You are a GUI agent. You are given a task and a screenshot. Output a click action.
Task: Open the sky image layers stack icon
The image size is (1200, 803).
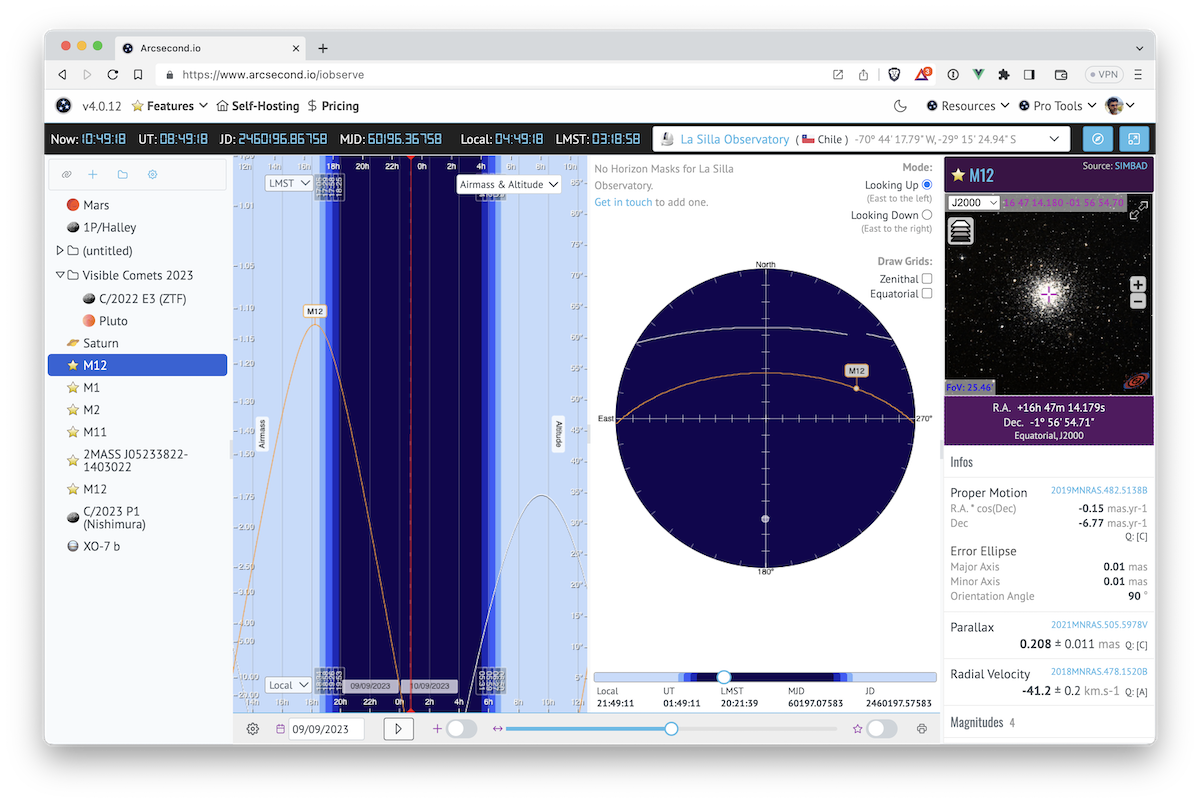[960, 231]
